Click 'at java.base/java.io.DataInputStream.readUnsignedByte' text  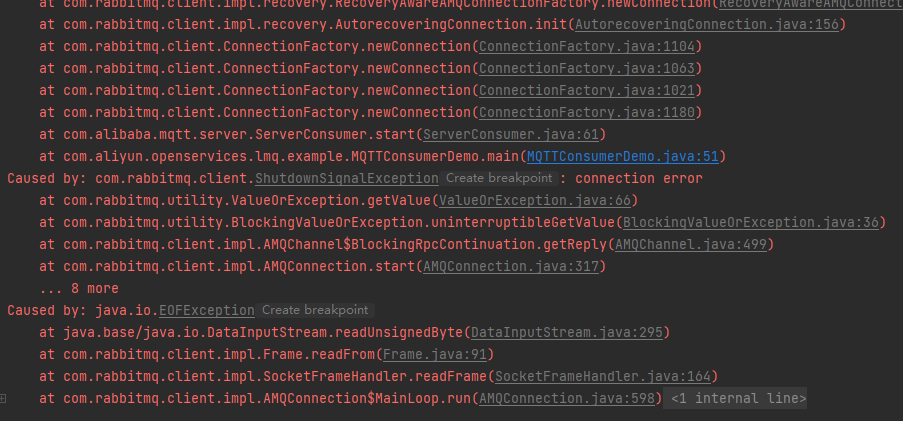pos(251,332)
